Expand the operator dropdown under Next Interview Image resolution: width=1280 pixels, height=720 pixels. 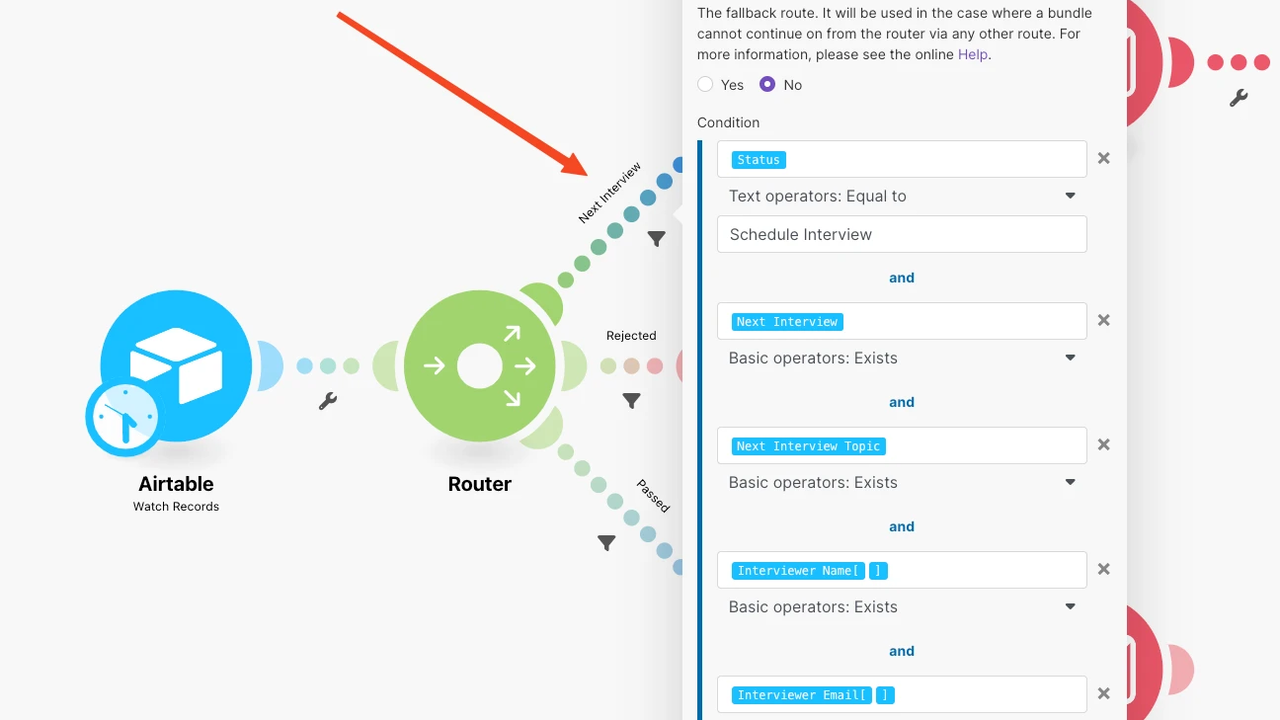(901, 358)
